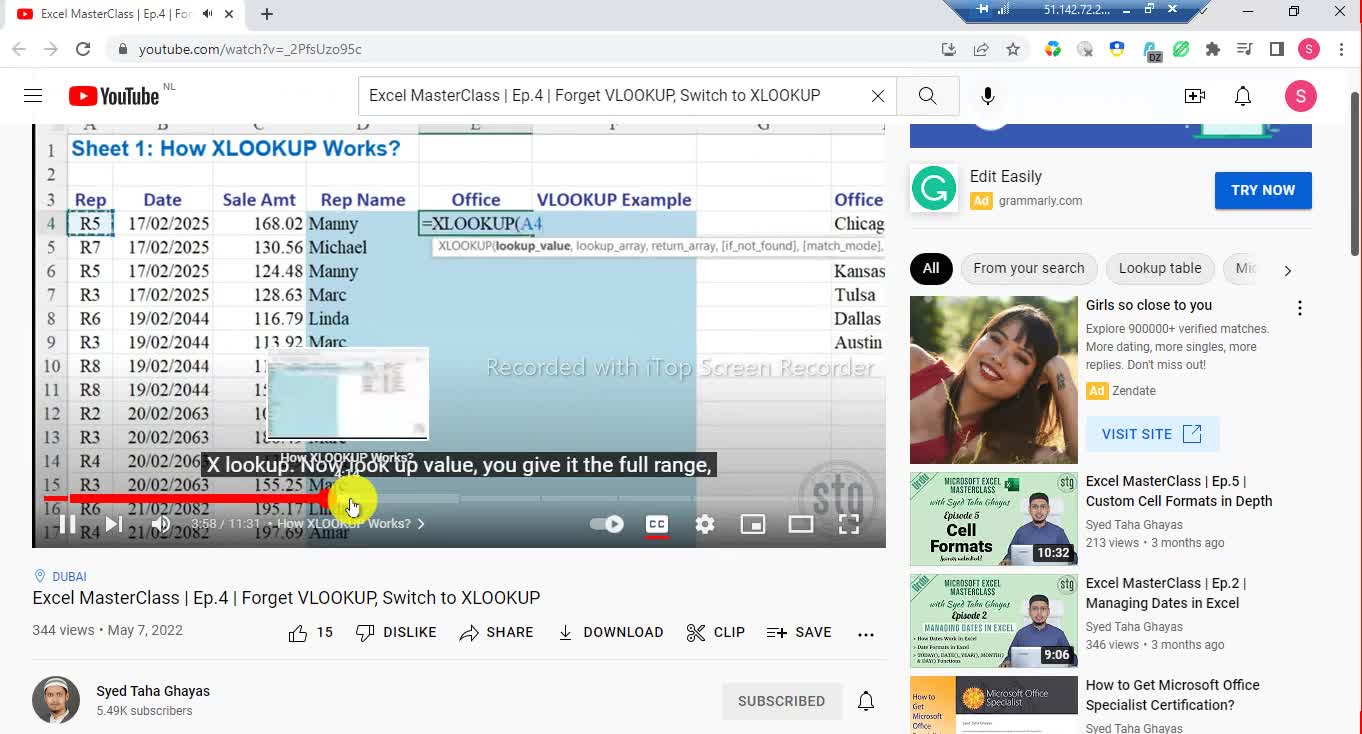Create a CLIP of the video
The width and height of the screenshot is (1362, 734).
coord(716,633)
